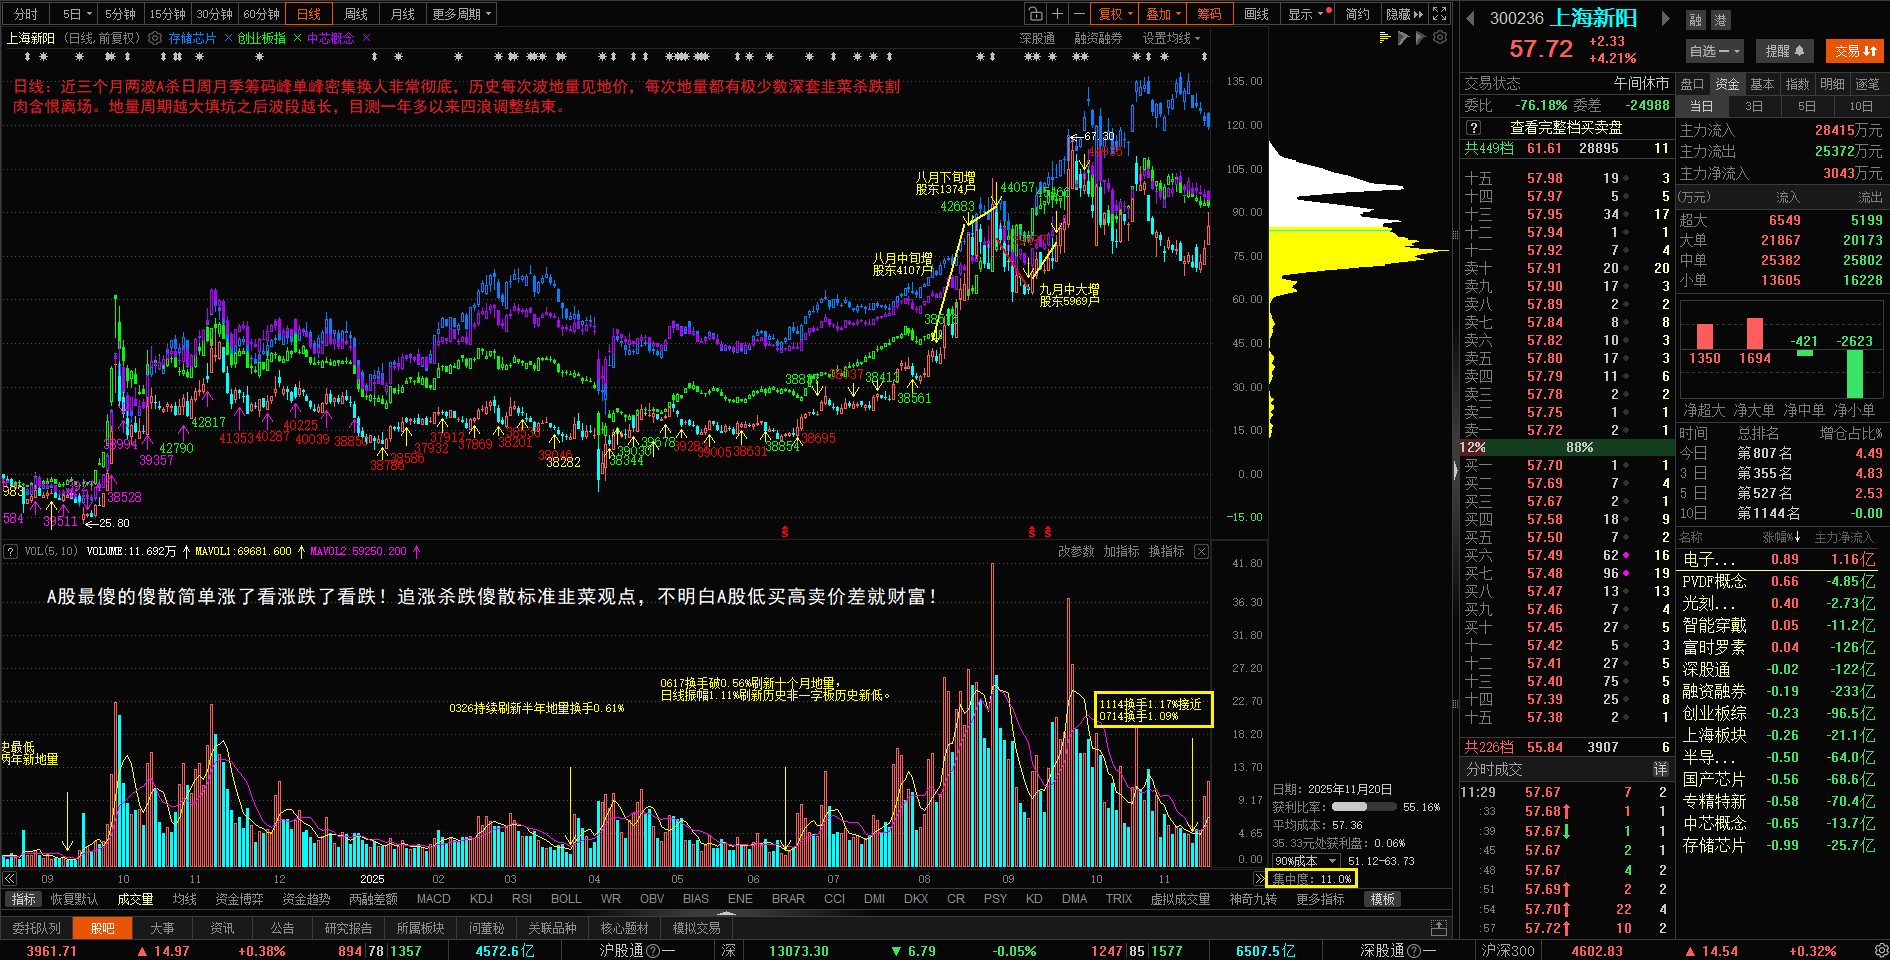Open chart settings gear beside 上海新阳 title
The width and height of the screenshot is (1890, 960).
(x=155, y=38)
